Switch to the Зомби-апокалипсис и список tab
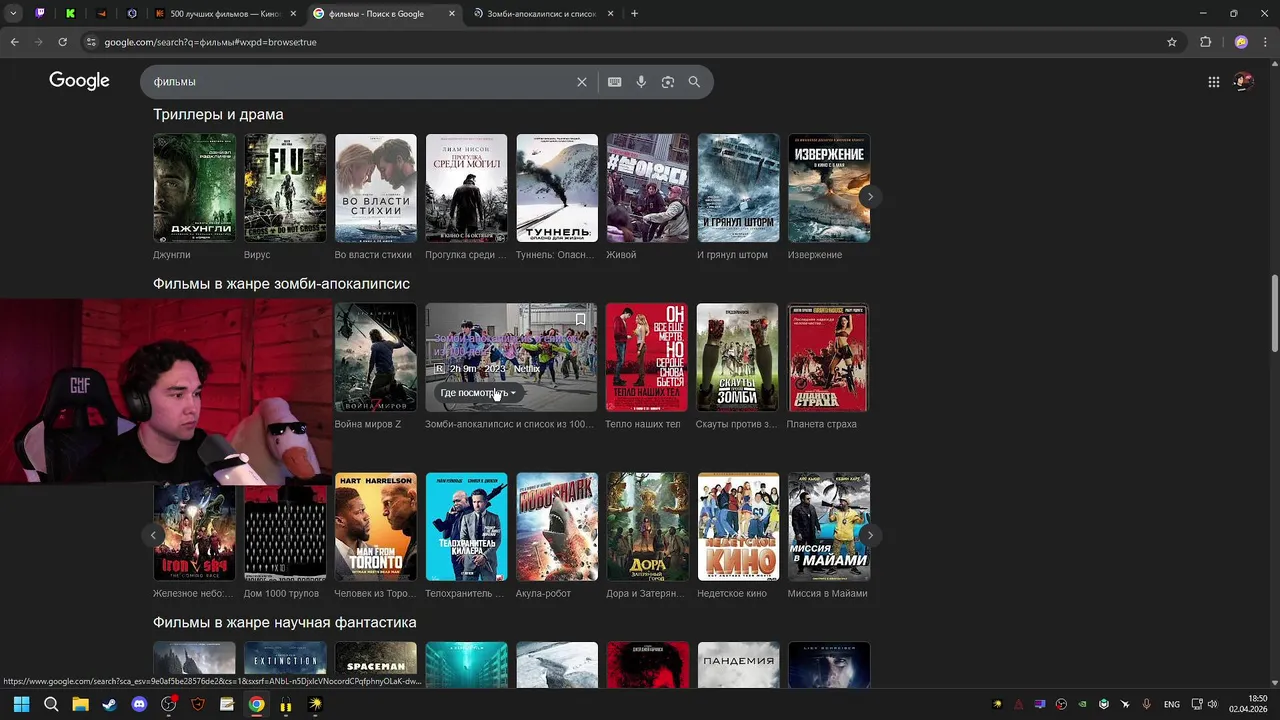 541,14
